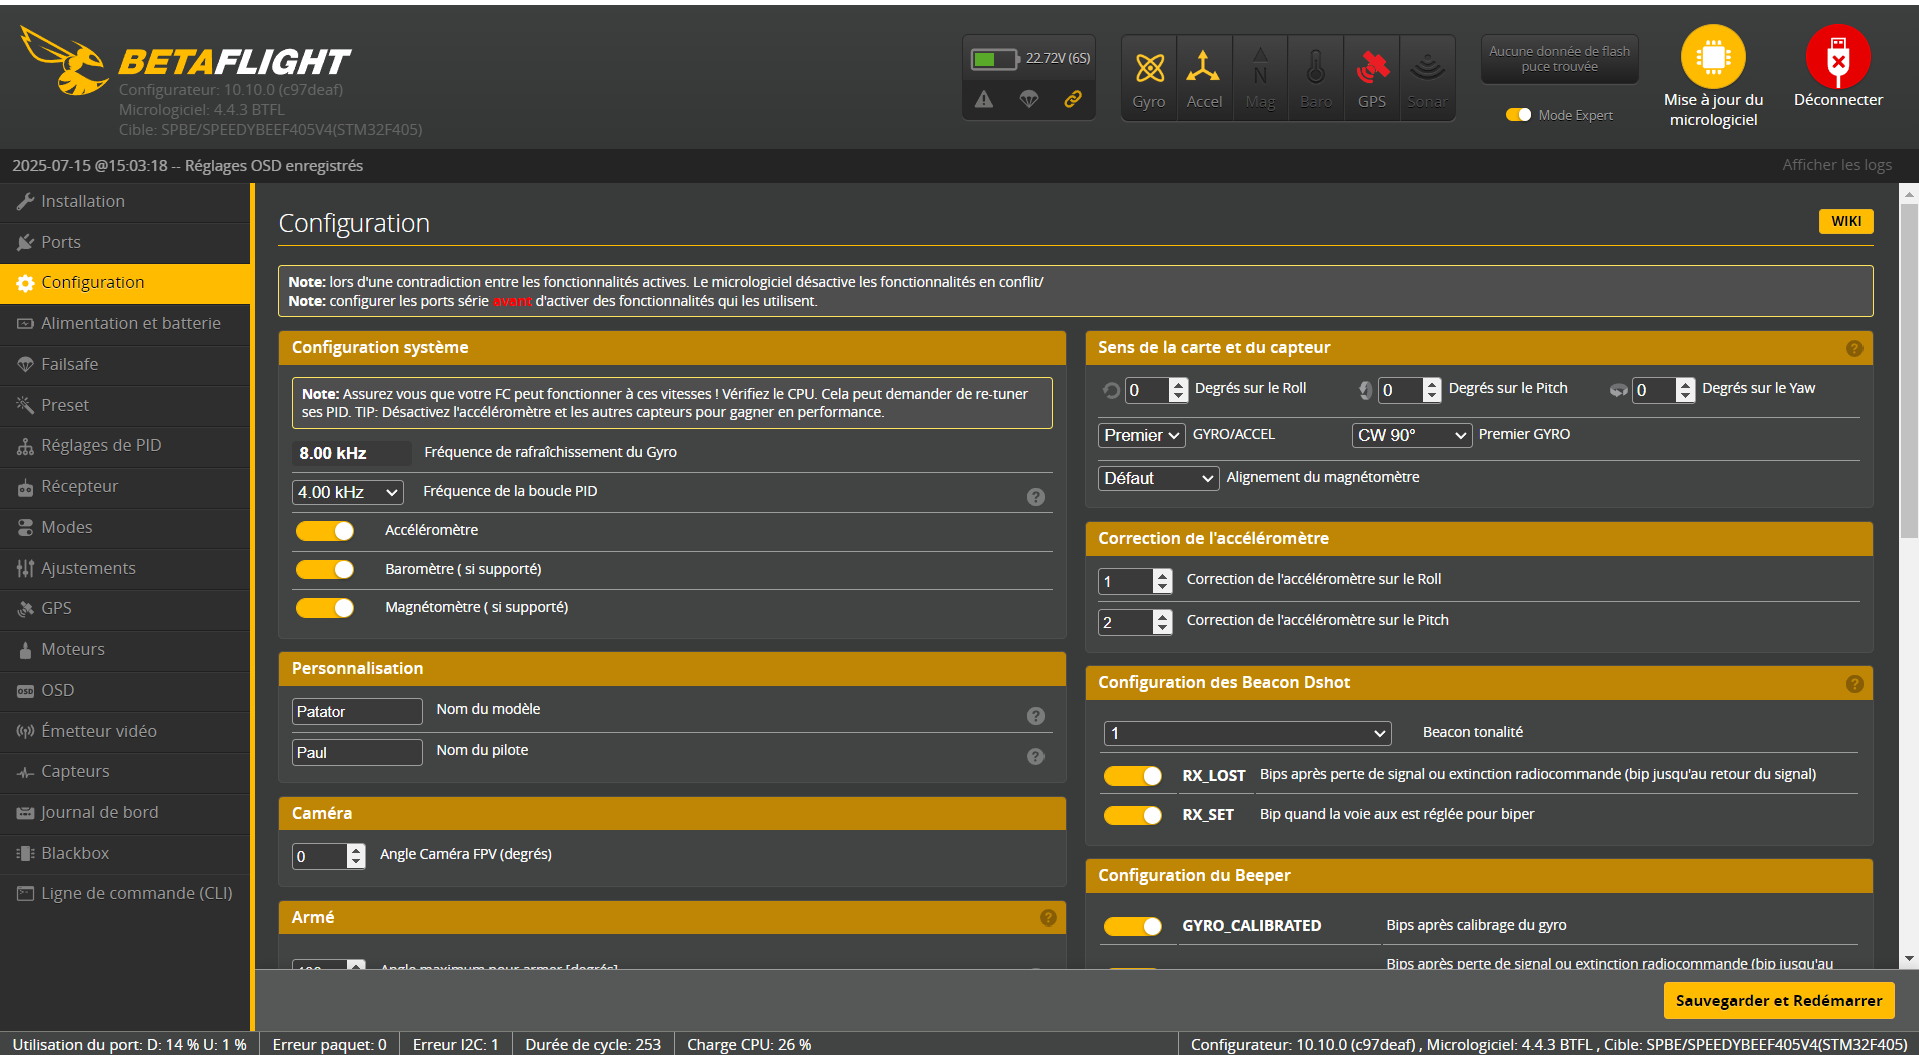Viewport: 1919px width, 1055px height.
Task: Toggle the Mode Expert slider switch
Action: pos(1518,115)
